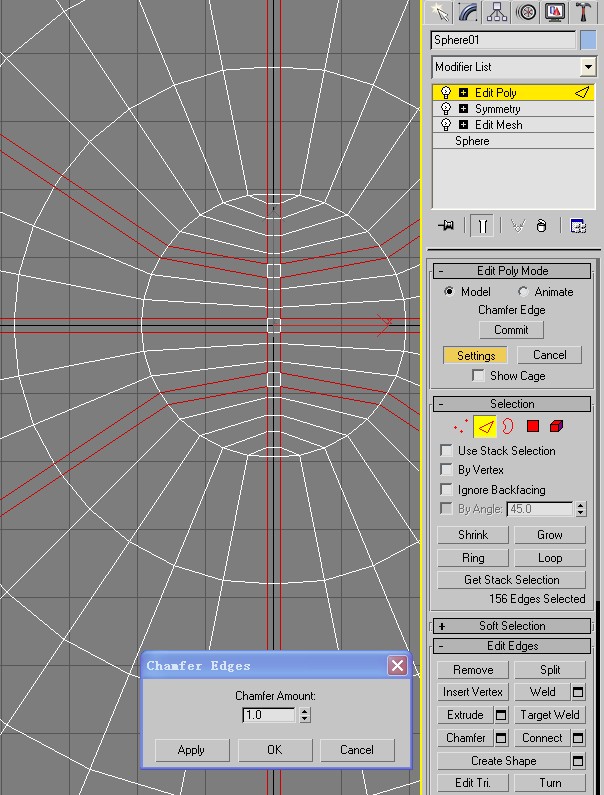This screenshot has height=795, width=604.
Task: Open Create Shape settings box icon
Action: click(578, 761)
